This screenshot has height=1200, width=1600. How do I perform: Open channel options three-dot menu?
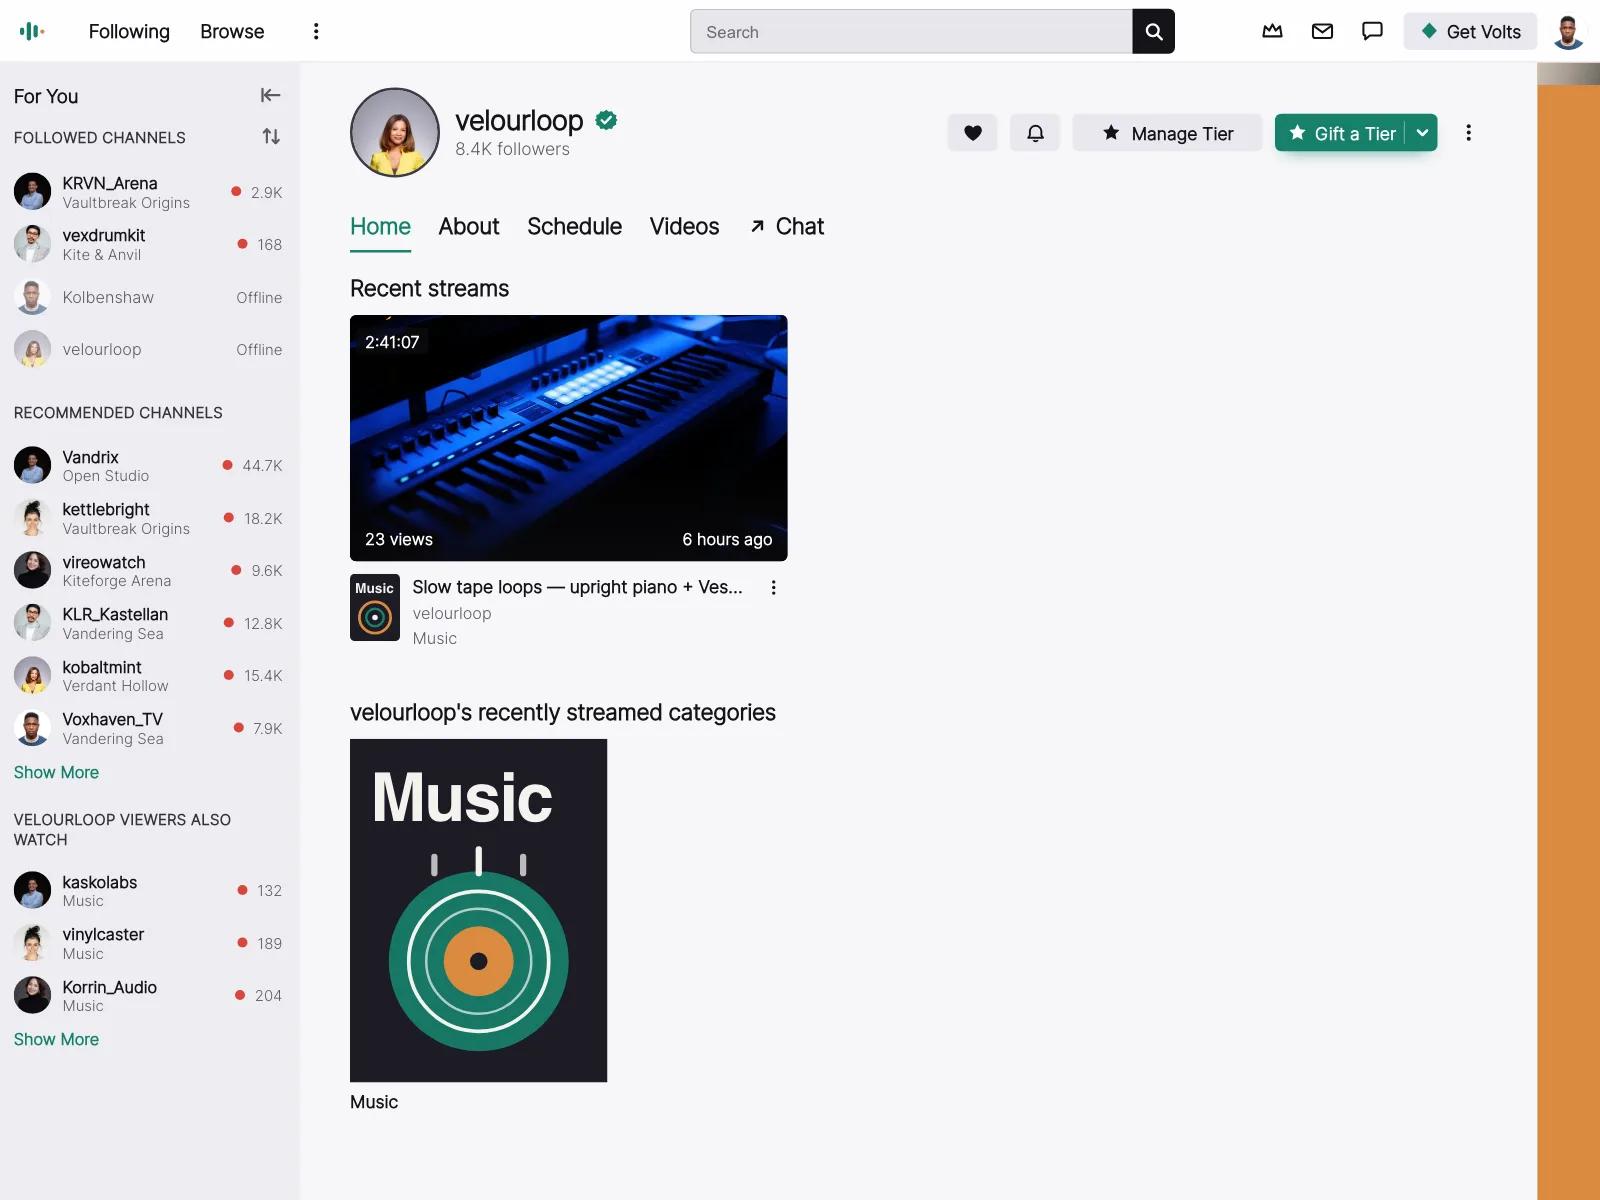point(1468,133)
